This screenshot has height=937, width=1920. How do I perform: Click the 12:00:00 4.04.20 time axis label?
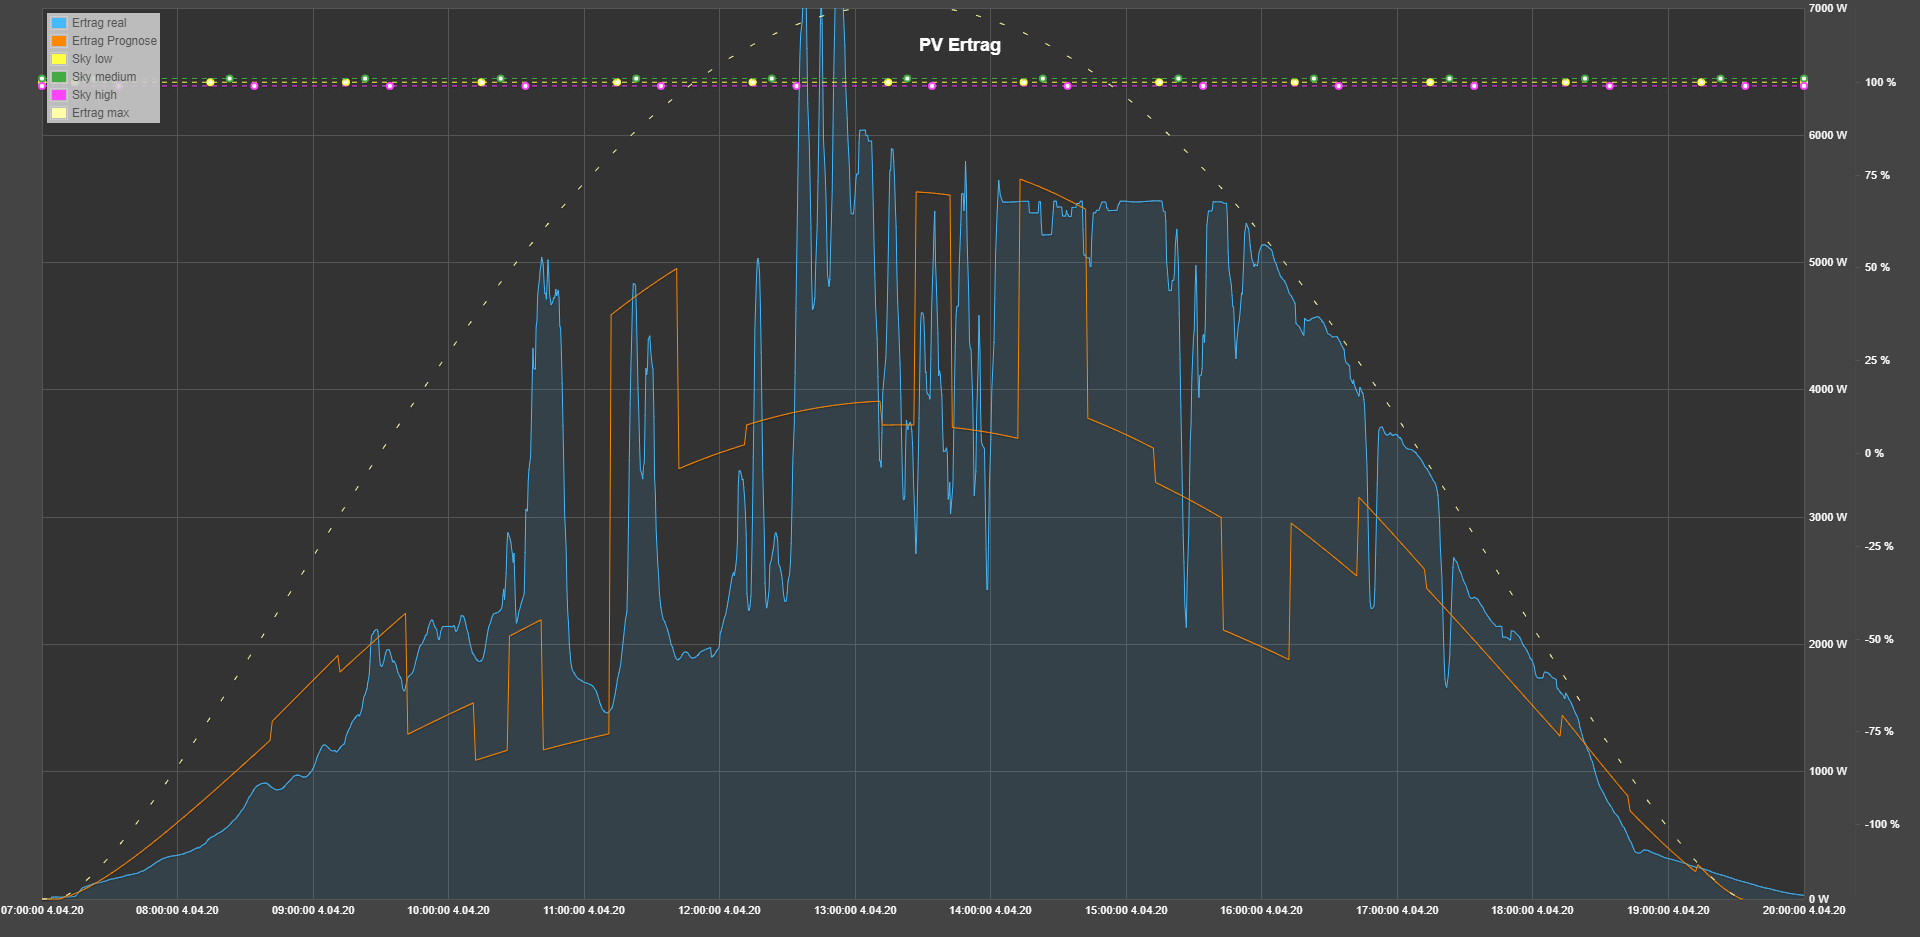point(719,910)
